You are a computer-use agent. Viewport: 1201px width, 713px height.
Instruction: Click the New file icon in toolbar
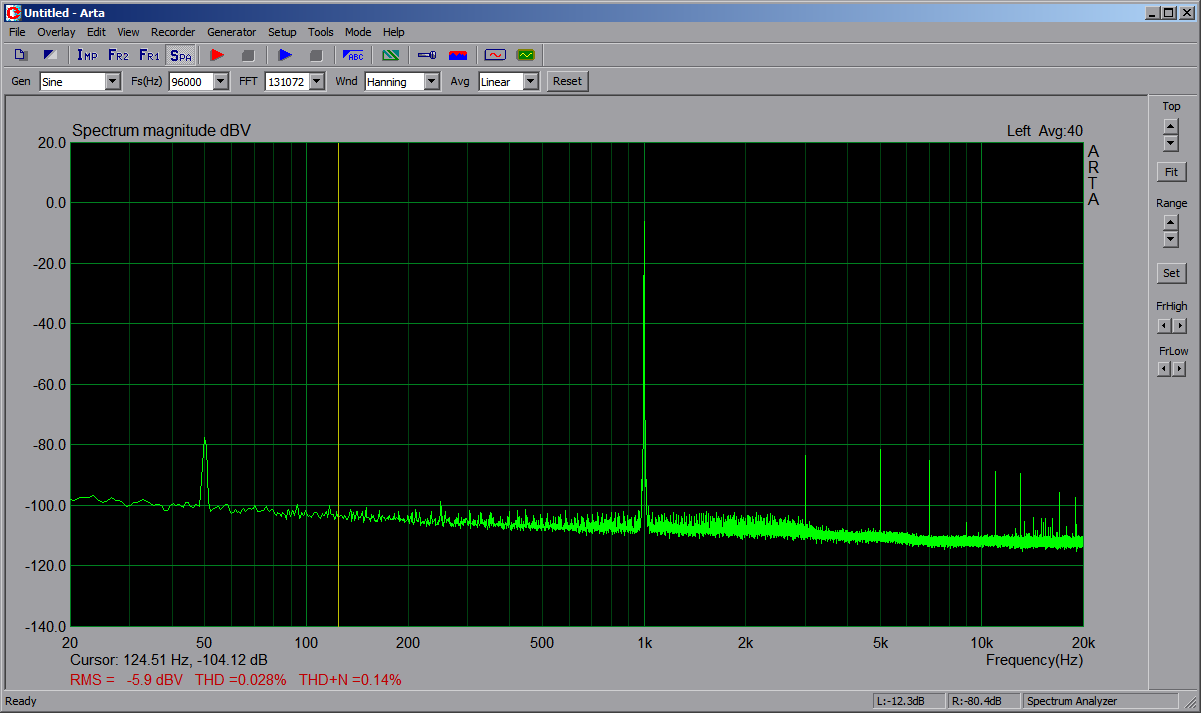20,55
